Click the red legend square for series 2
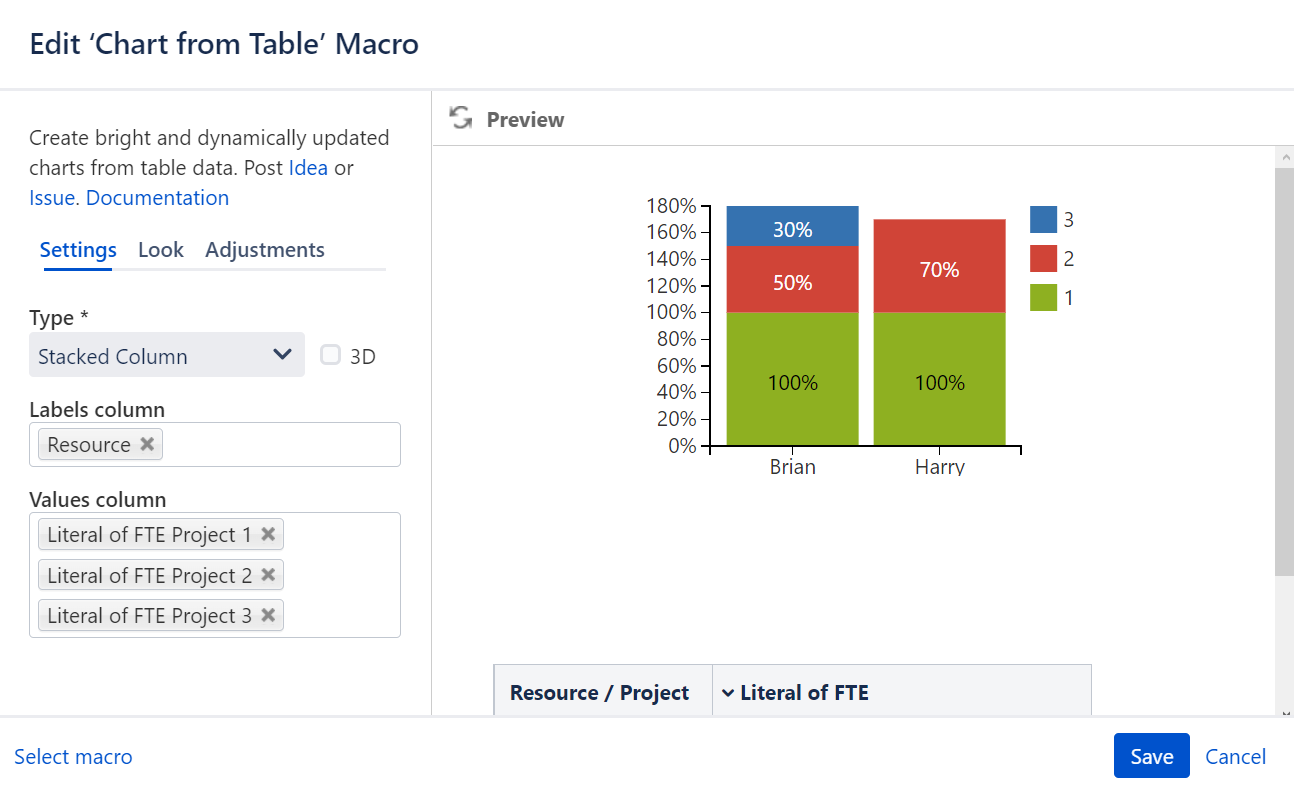The image size is (1294, 786). (x=1043, y=258)
